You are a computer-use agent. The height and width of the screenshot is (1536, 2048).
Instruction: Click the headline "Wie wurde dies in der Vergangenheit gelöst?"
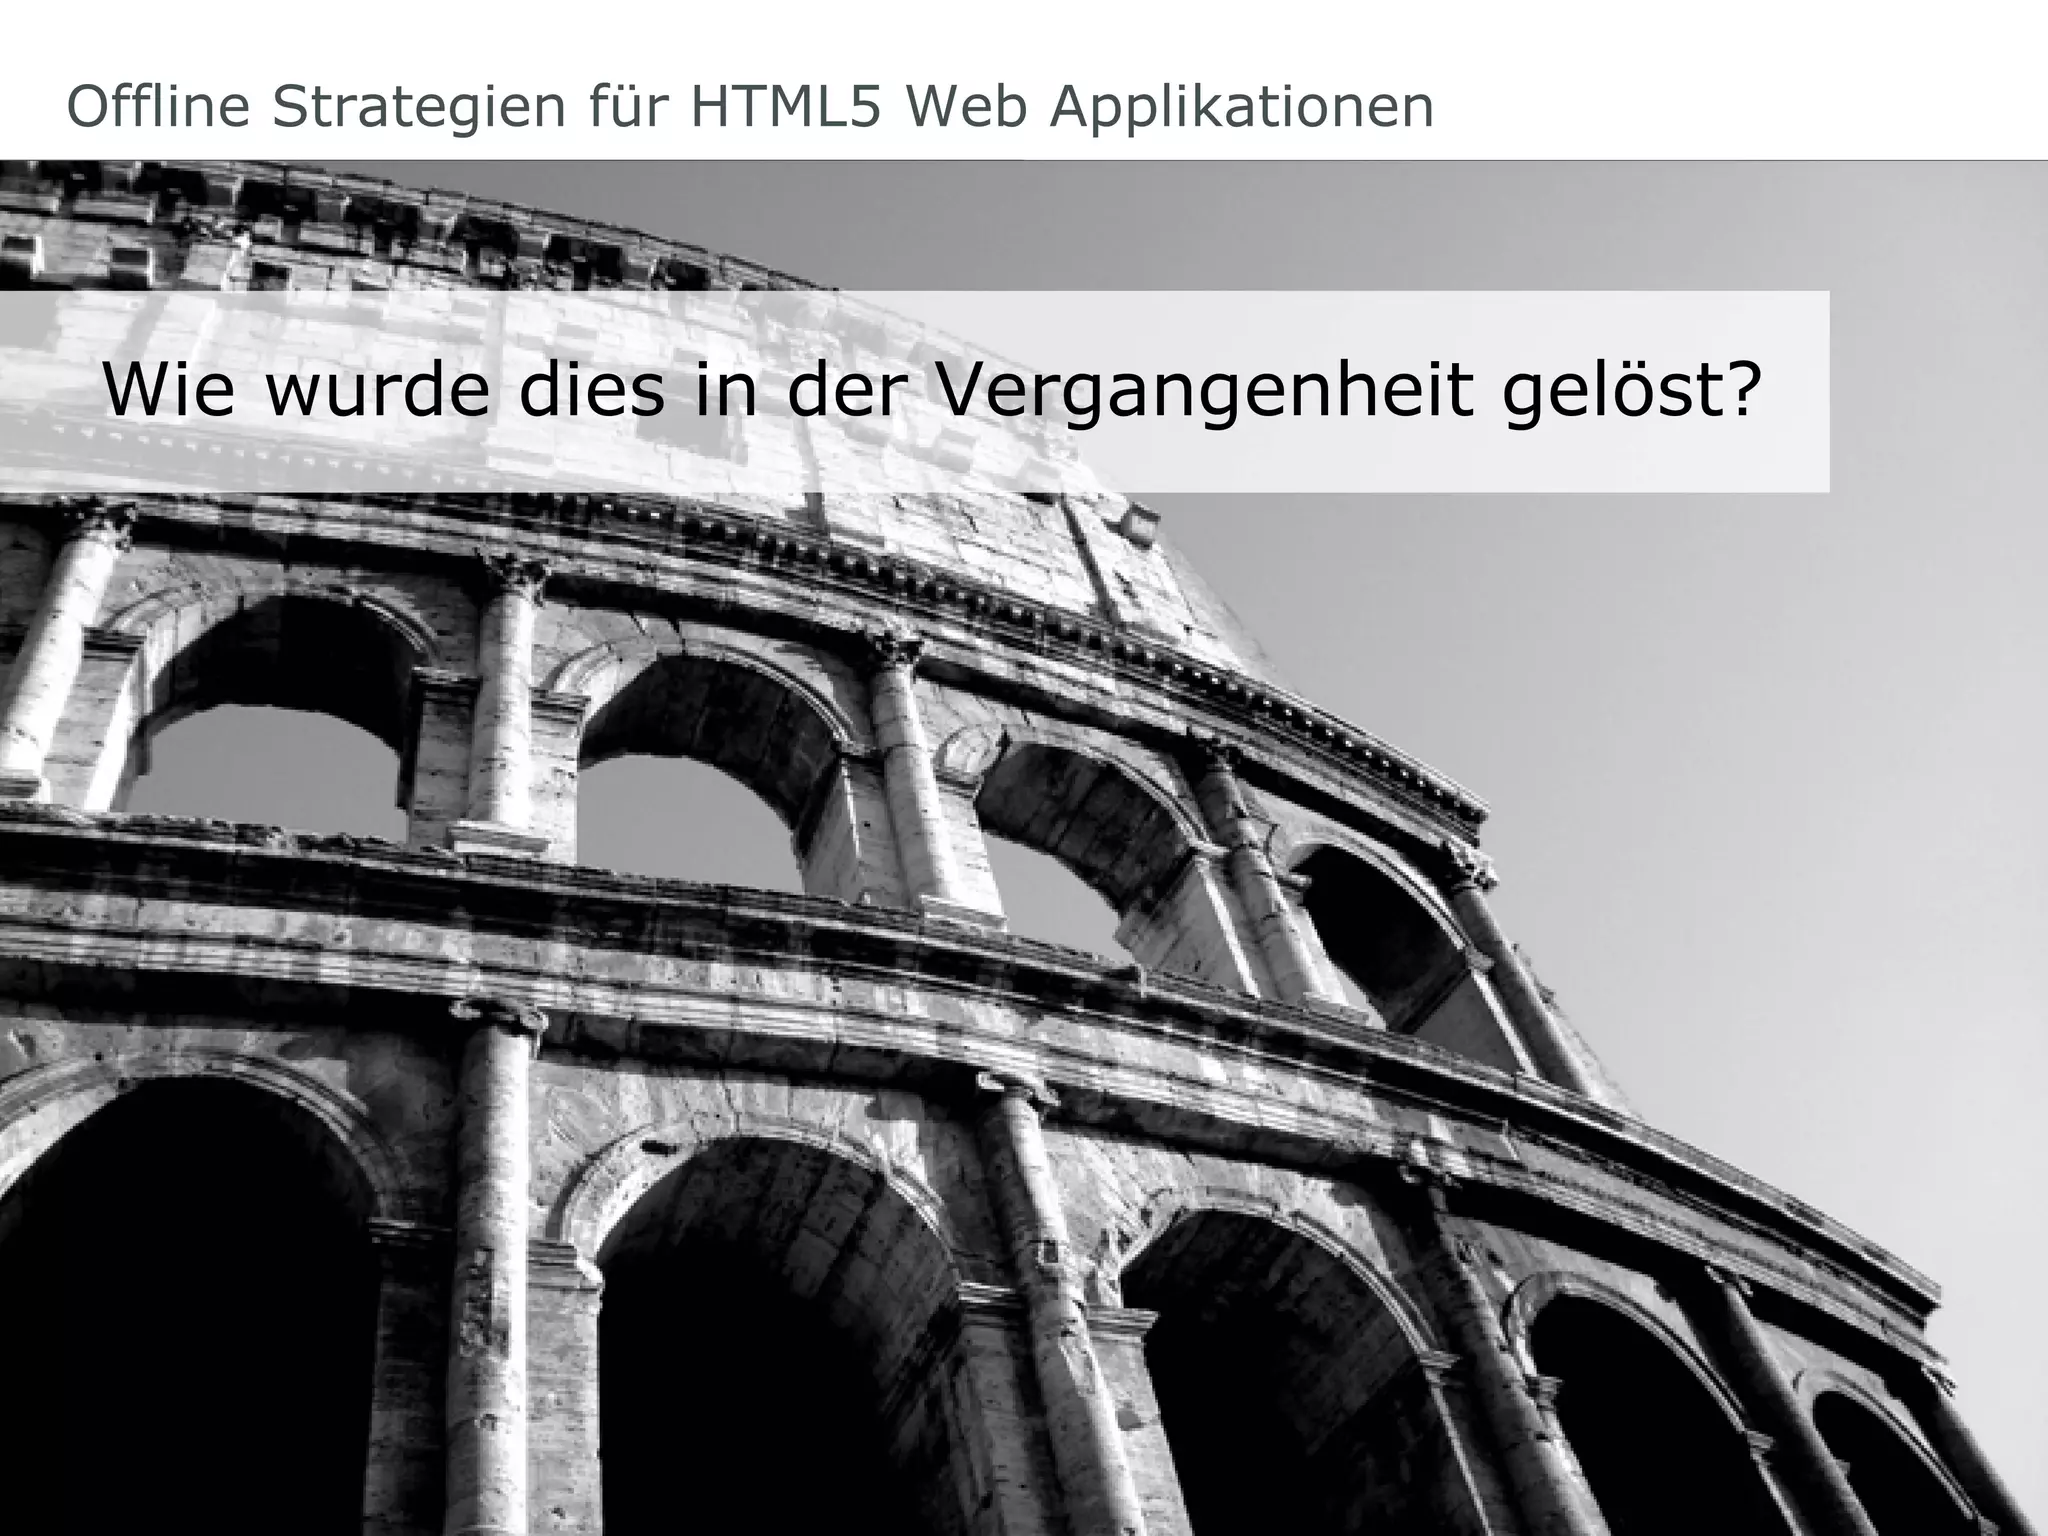pos(932,392)
